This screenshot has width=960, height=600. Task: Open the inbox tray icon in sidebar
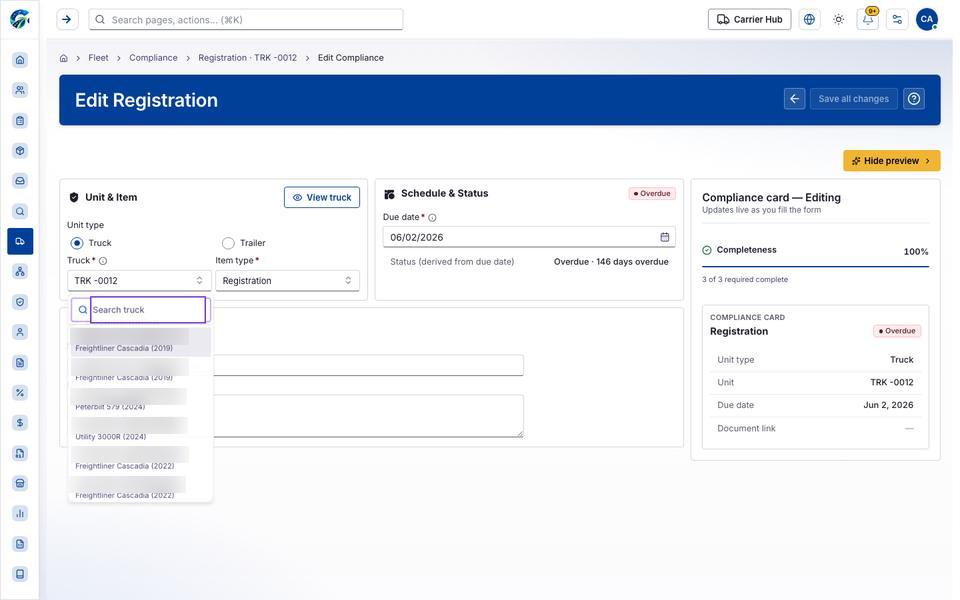click(20, 181)
